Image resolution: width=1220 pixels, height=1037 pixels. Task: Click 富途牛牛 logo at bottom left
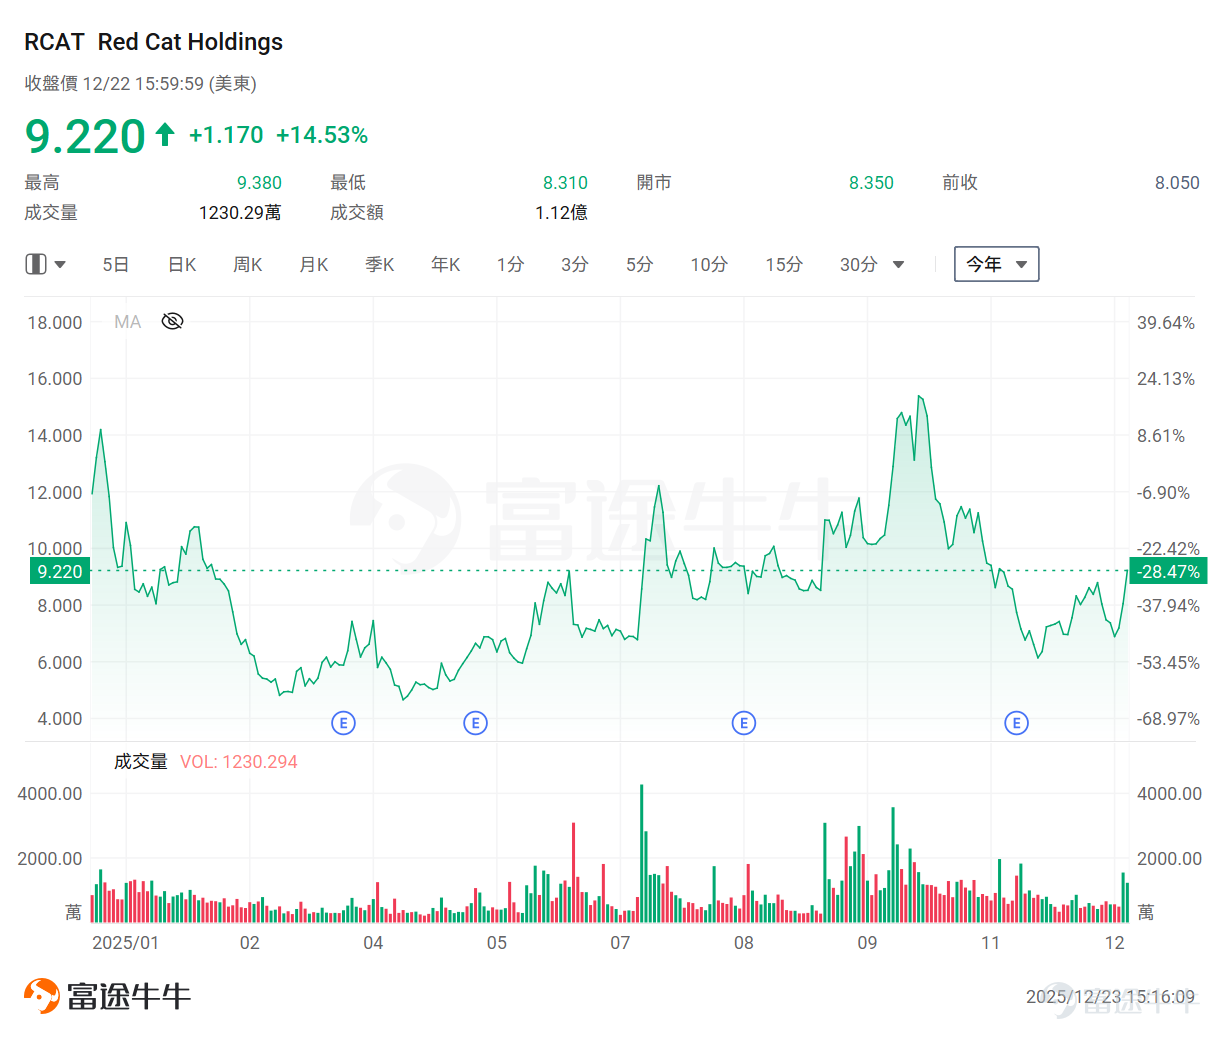pos(107,995)
